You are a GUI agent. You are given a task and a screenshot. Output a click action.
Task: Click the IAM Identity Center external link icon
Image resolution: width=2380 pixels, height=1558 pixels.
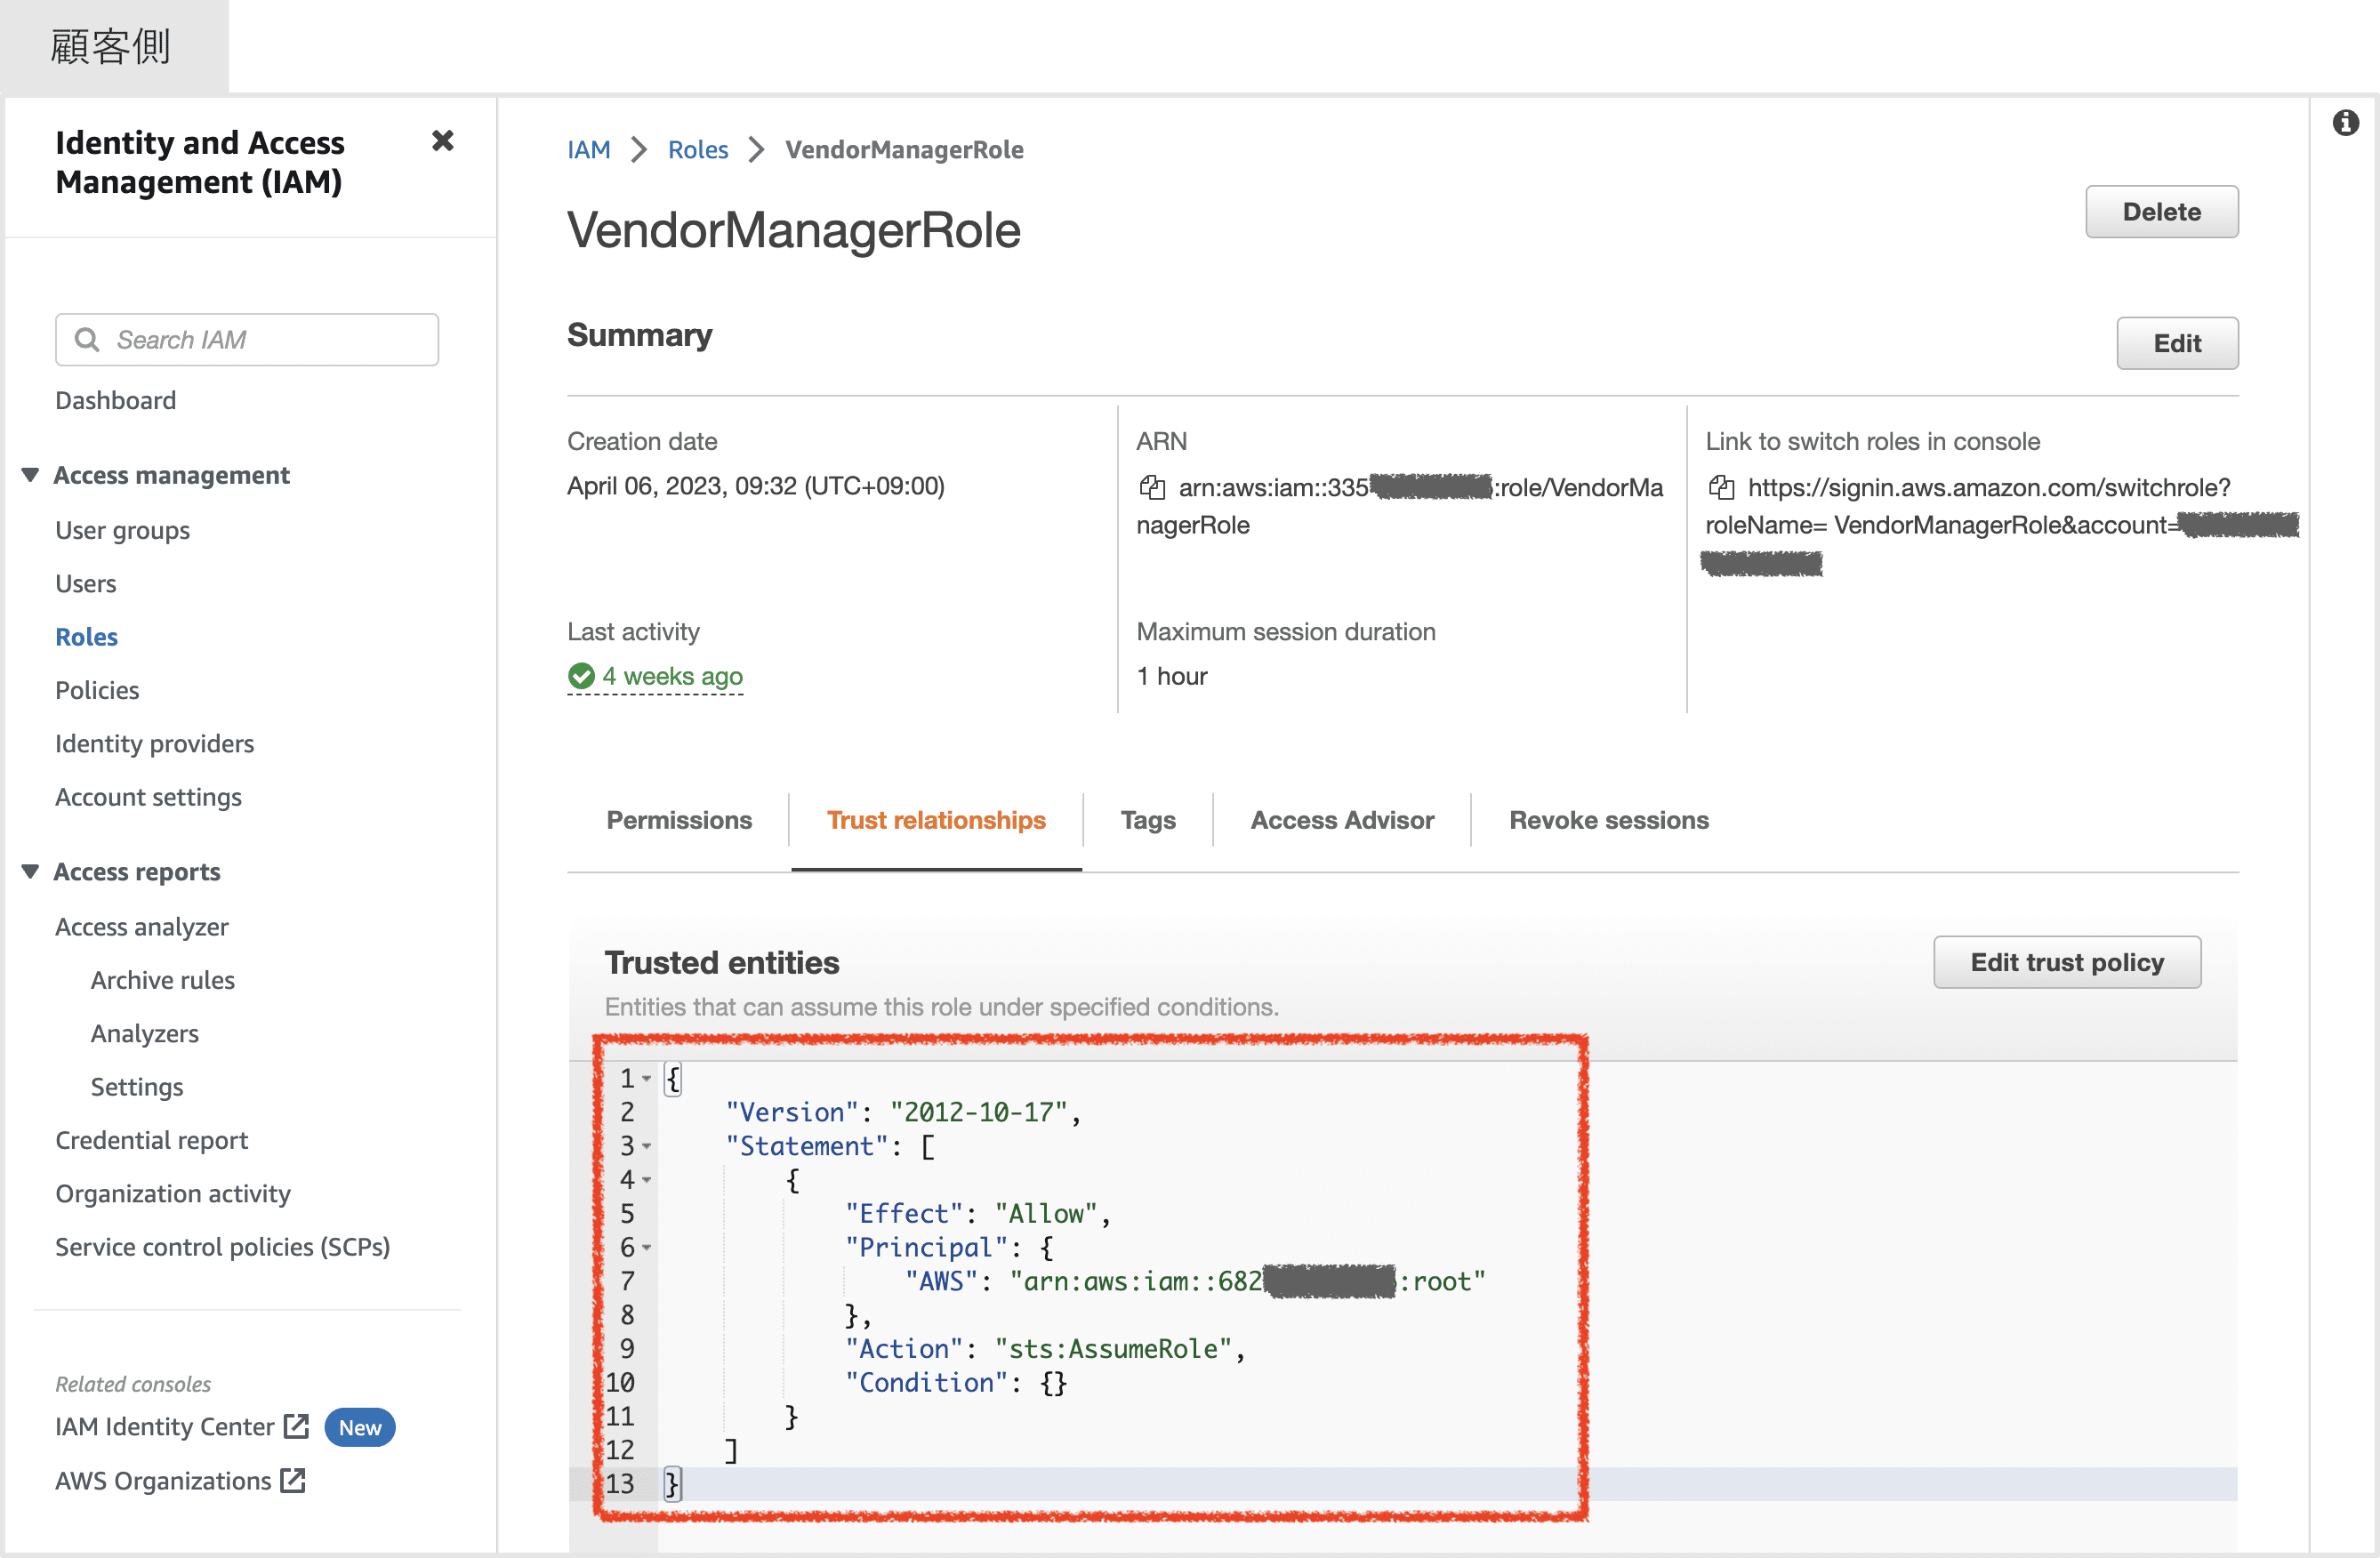point(296,1426)
